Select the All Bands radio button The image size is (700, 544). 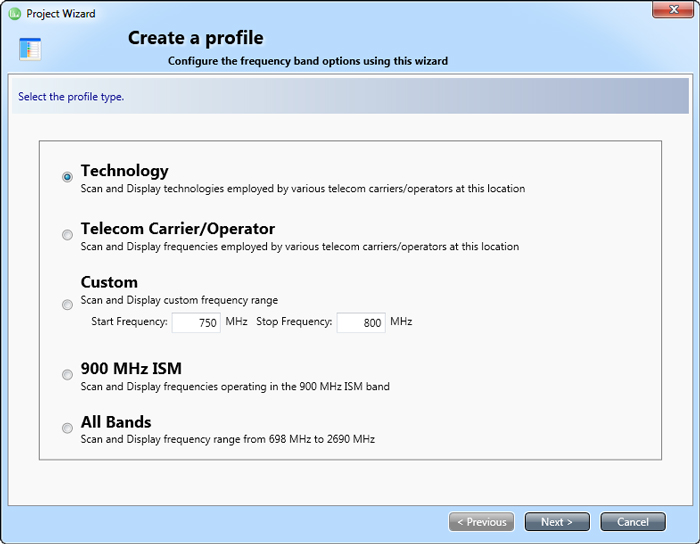coord(67,428)
